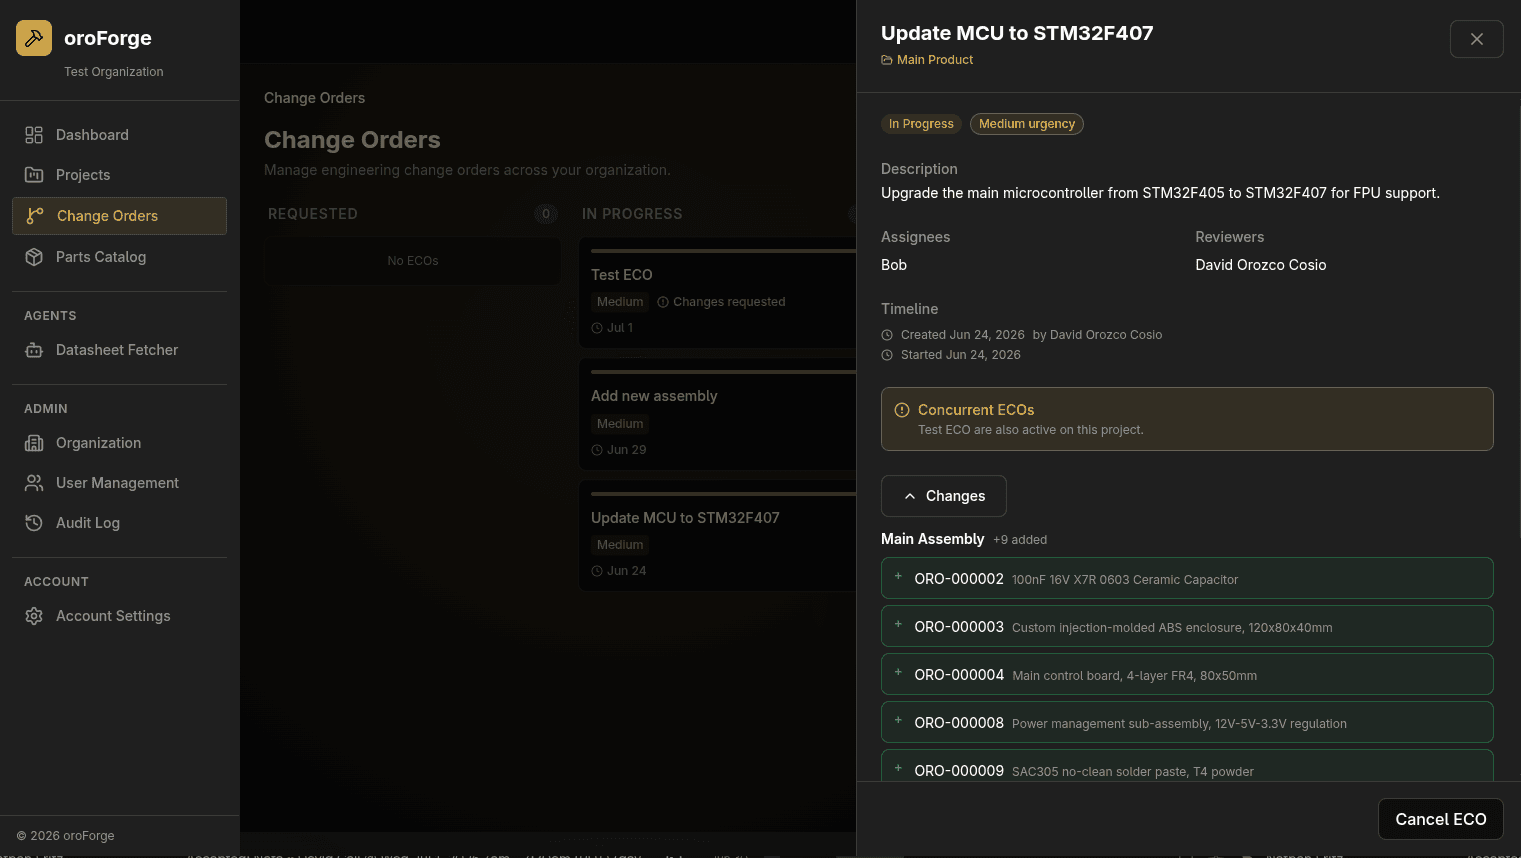Click the plus icon beside ORO-000004
The image size is (1521, 858).
pyautogui.click(x=898, y=672)
